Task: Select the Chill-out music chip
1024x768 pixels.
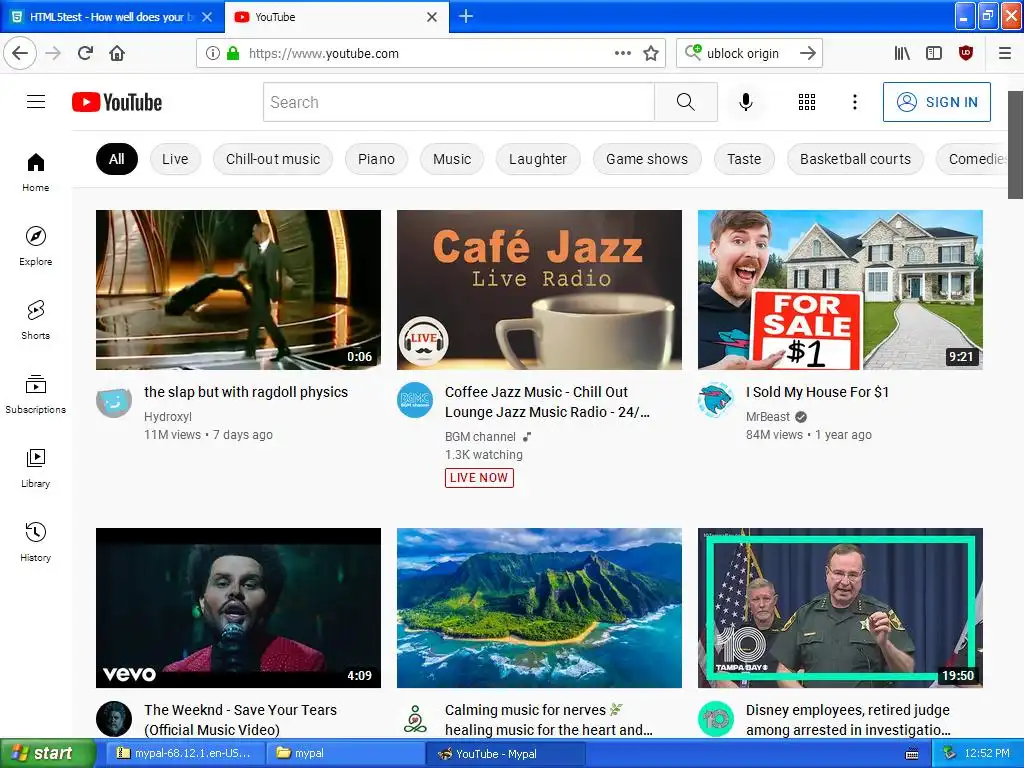Action: pos(273,159)
